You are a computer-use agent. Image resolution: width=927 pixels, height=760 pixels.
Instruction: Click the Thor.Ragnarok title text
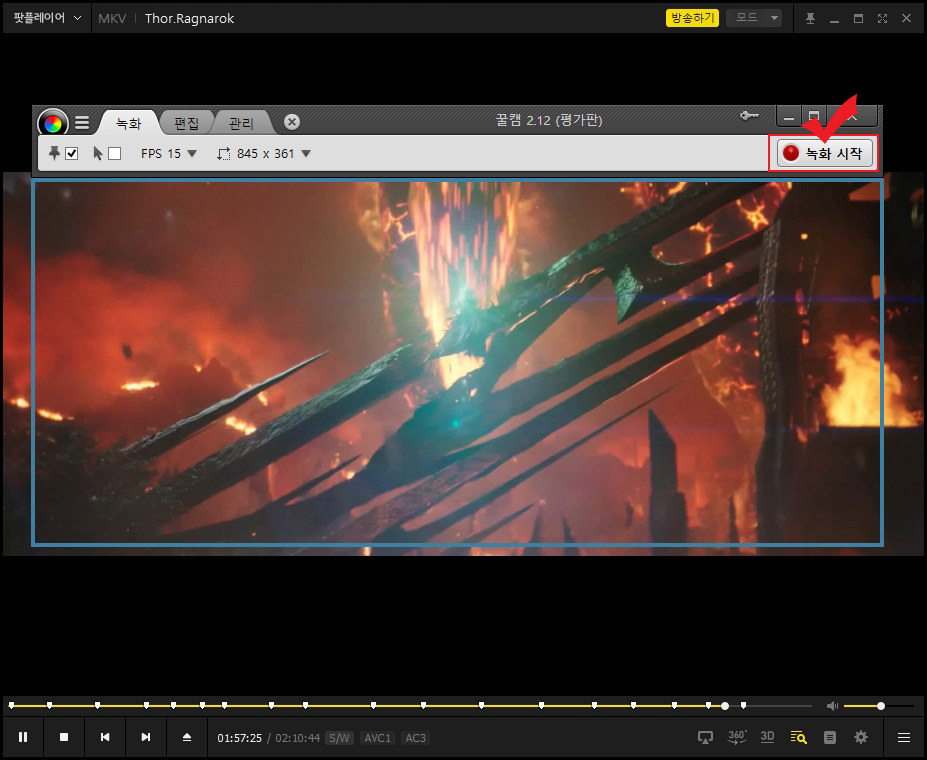coord(189,18)
